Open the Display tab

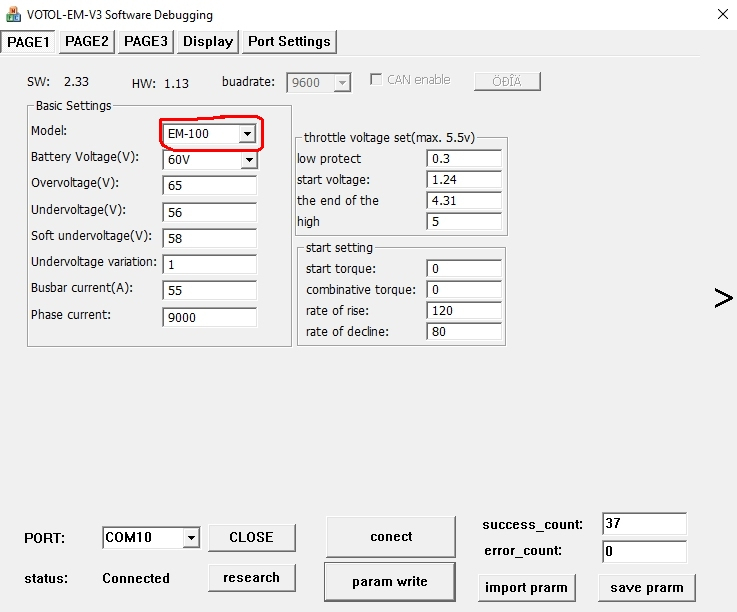[208, 41]
